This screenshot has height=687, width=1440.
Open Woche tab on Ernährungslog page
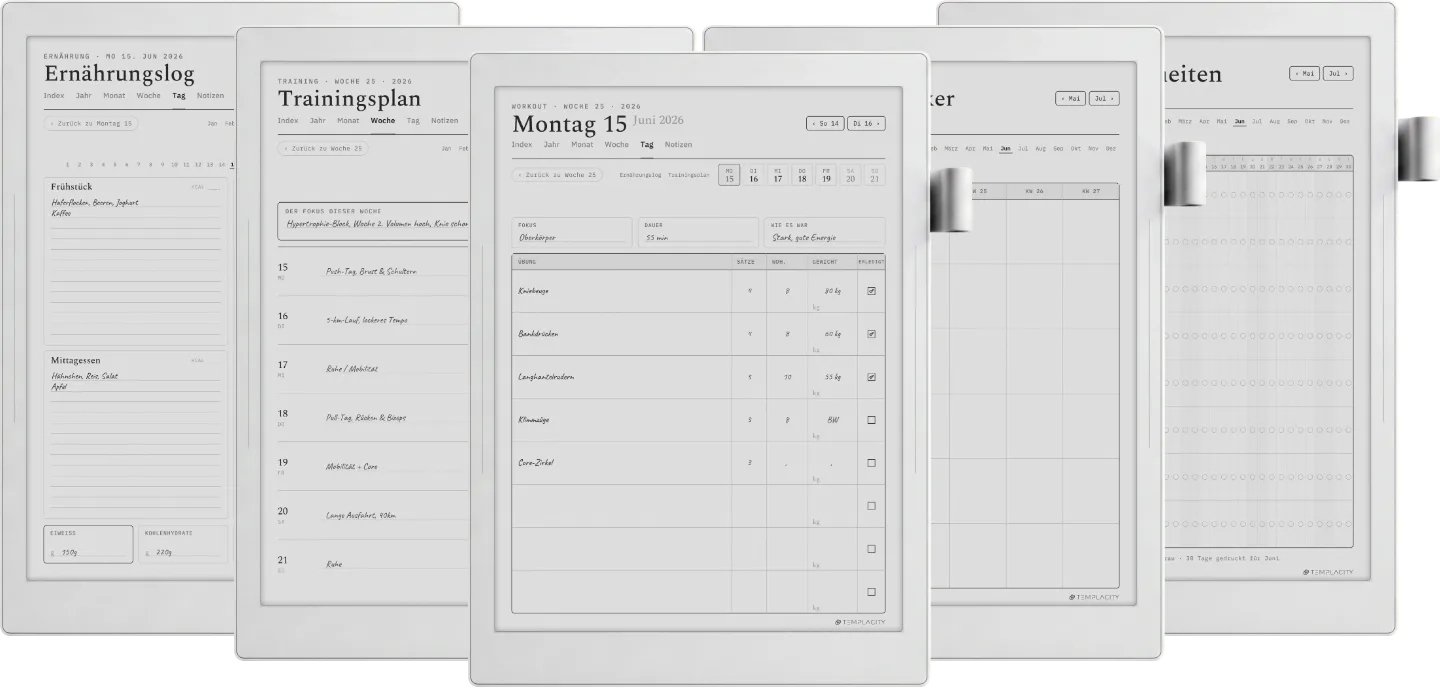[149, 96]
